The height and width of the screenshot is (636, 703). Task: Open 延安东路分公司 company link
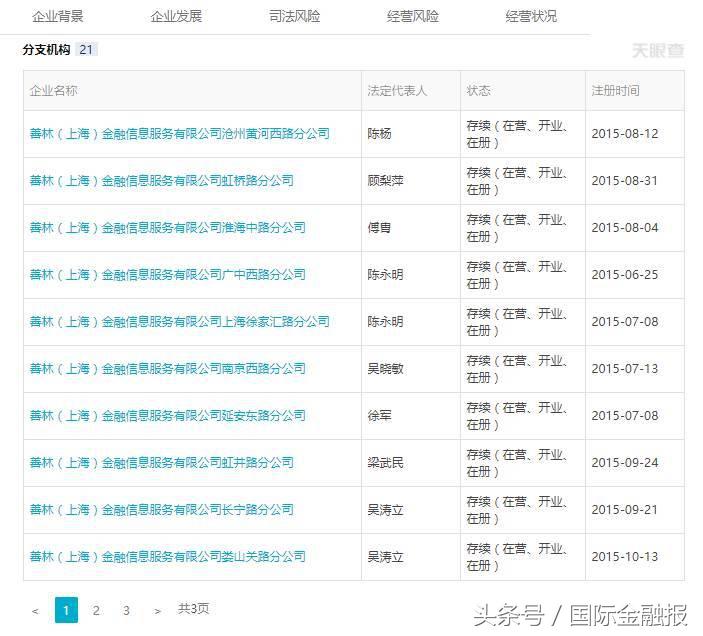click(167, 415)
